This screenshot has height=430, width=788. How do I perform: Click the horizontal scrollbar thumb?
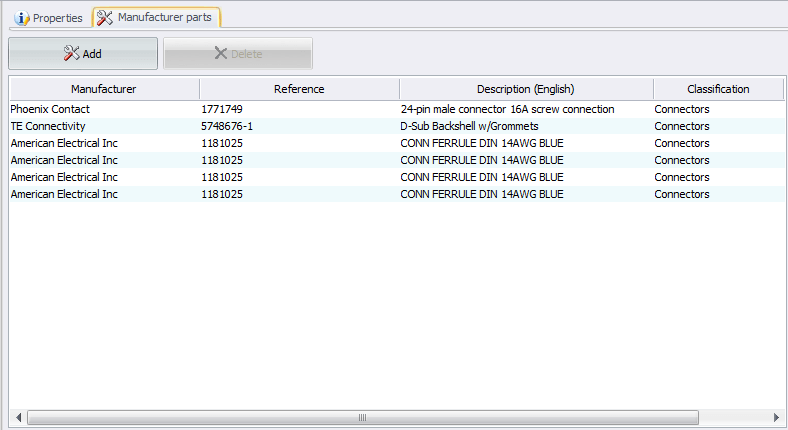(363, 417)
